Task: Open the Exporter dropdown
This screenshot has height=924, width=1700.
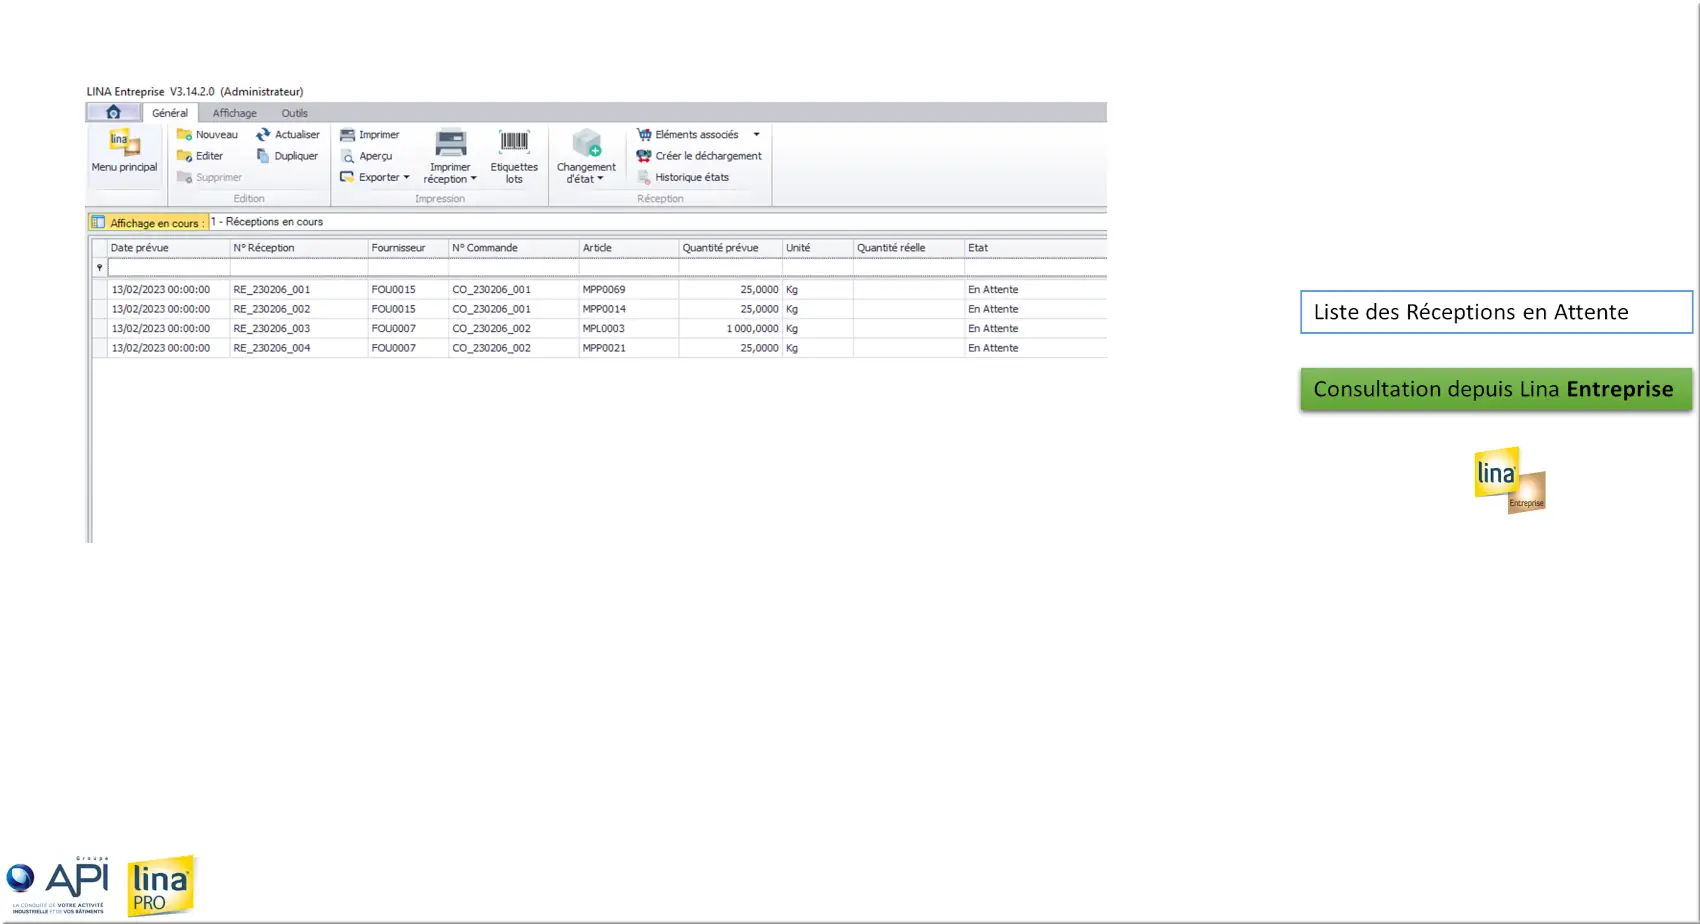Action: [375, 177]
